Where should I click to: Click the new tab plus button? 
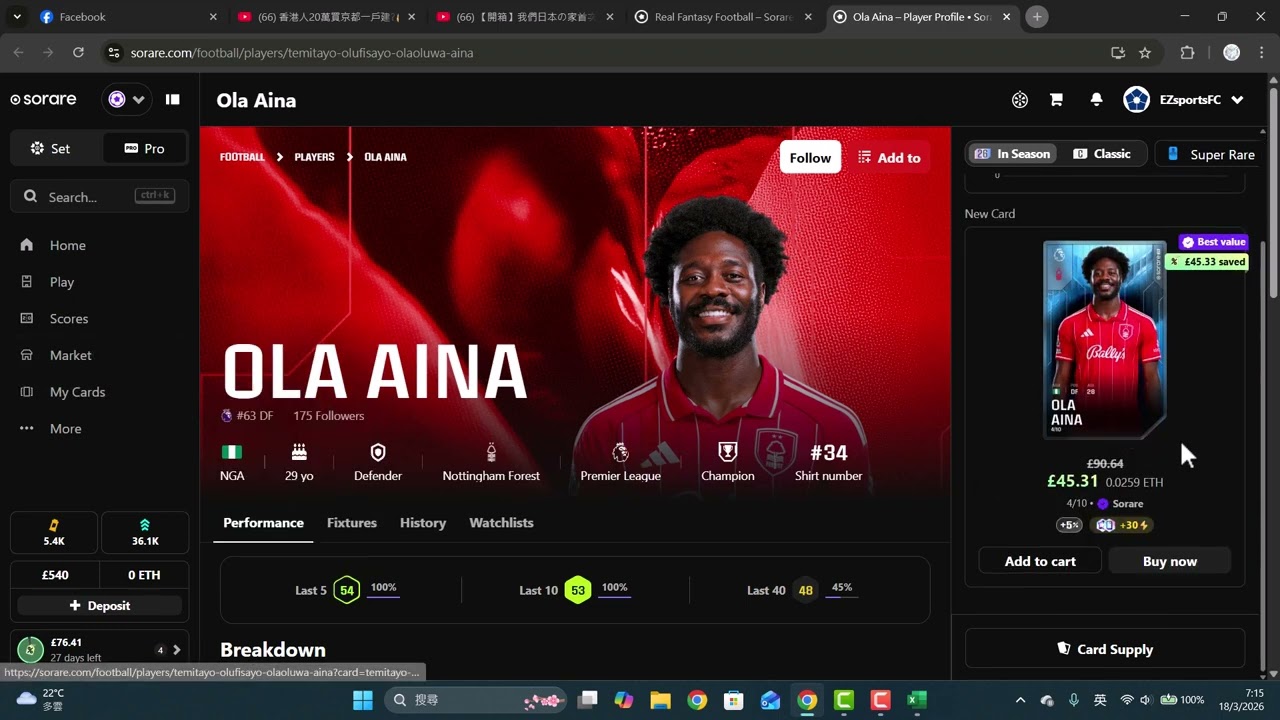(x=1037, y=17)
